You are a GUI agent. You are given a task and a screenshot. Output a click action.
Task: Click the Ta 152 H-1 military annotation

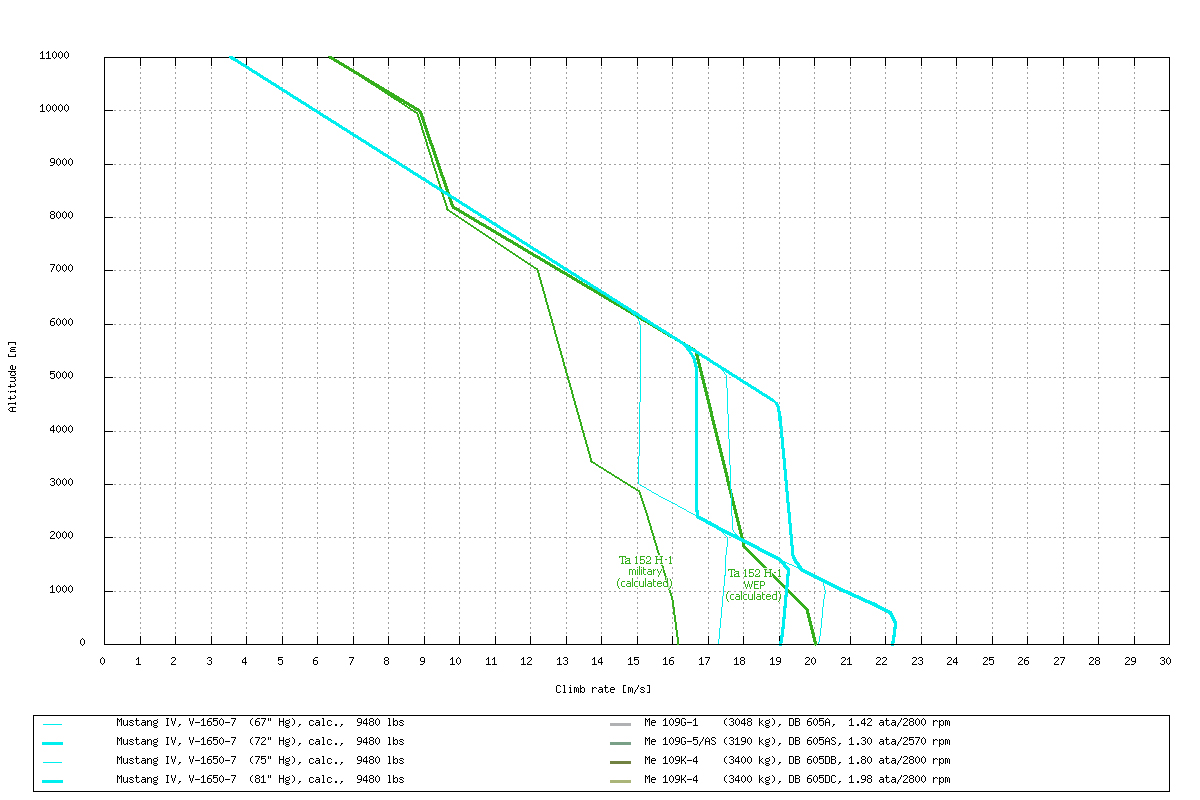coord(645,571)
